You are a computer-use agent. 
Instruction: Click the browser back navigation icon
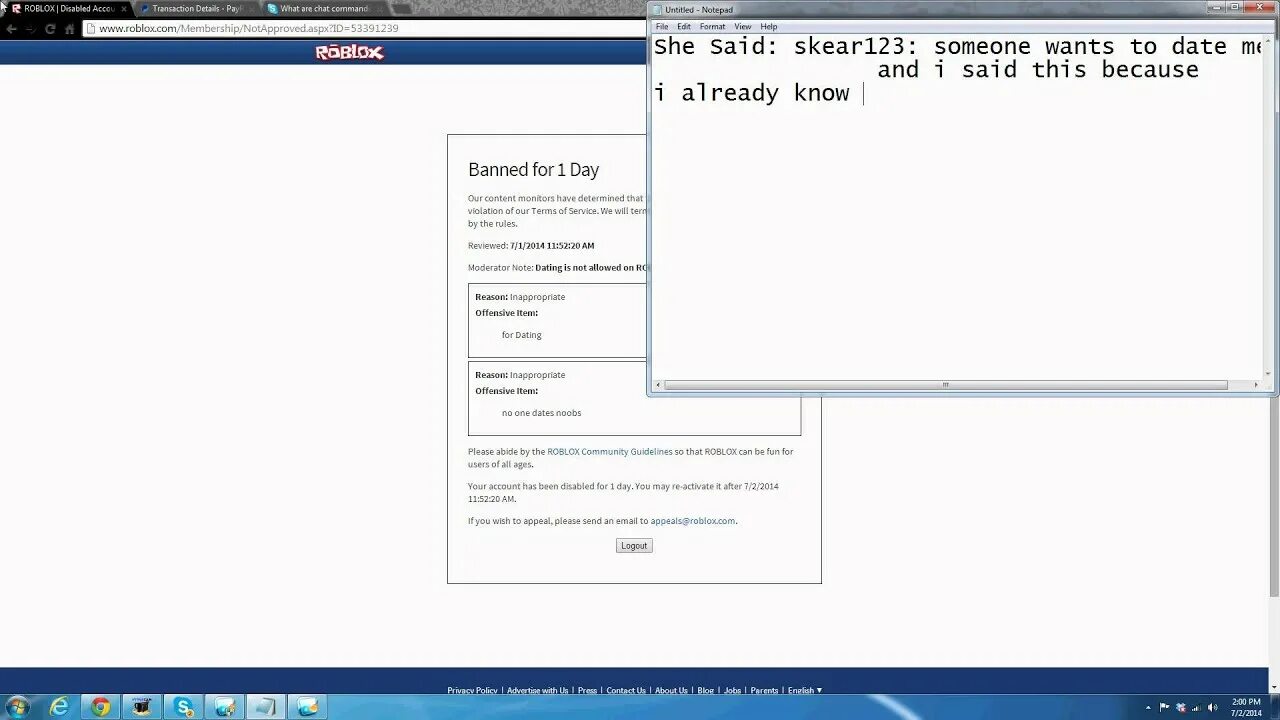[x=11, y=29]
